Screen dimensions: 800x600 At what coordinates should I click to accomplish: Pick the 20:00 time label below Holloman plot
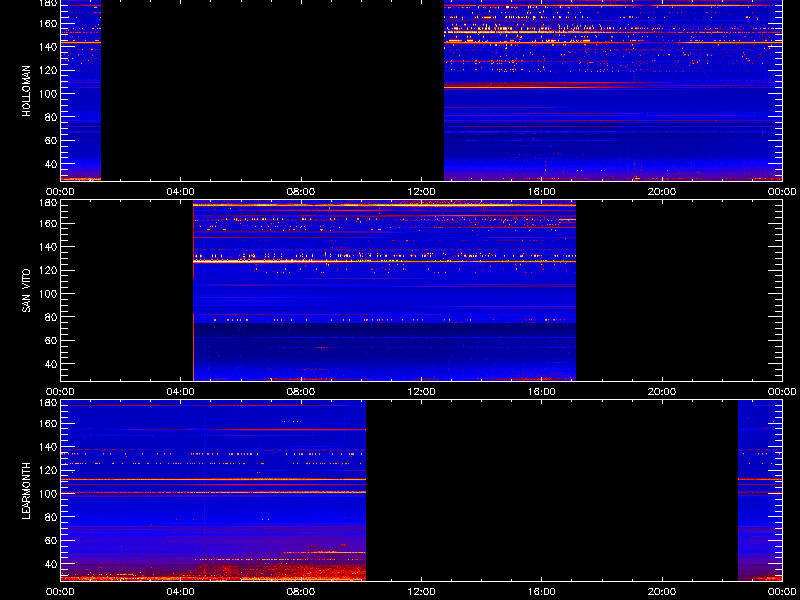coord(662,192)
